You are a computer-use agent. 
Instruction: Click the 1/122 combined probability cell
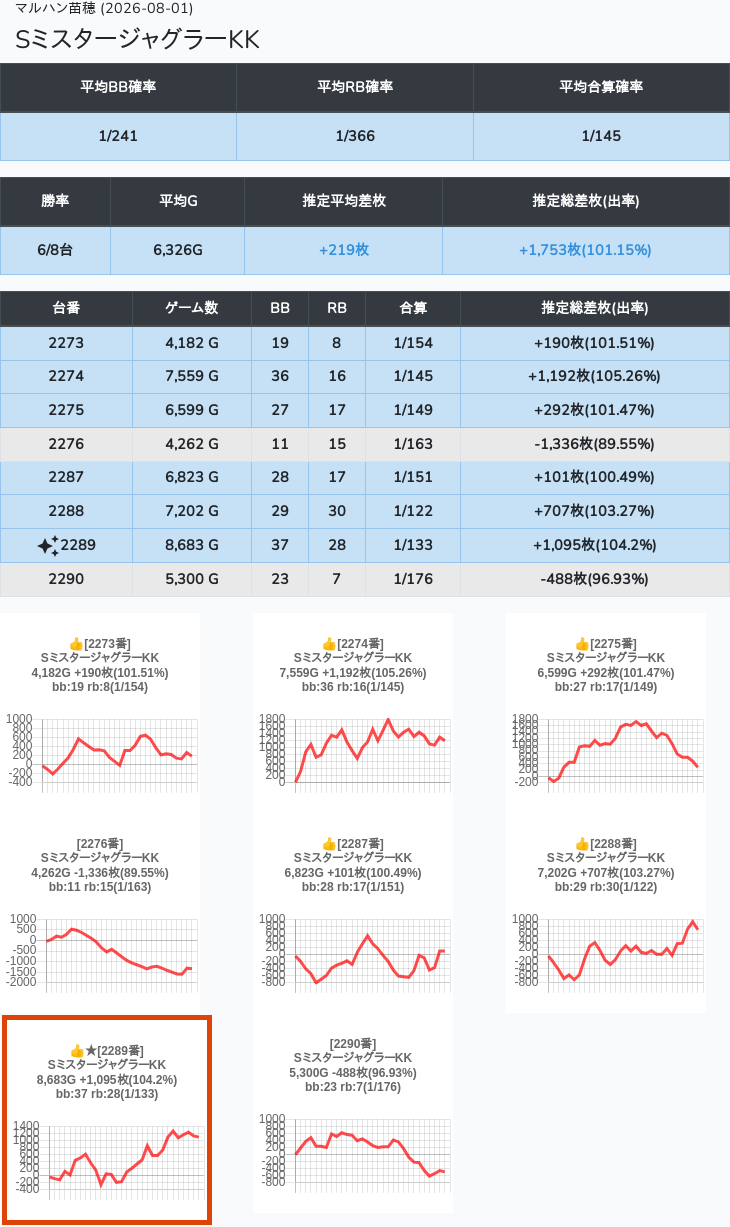(413, 512)
